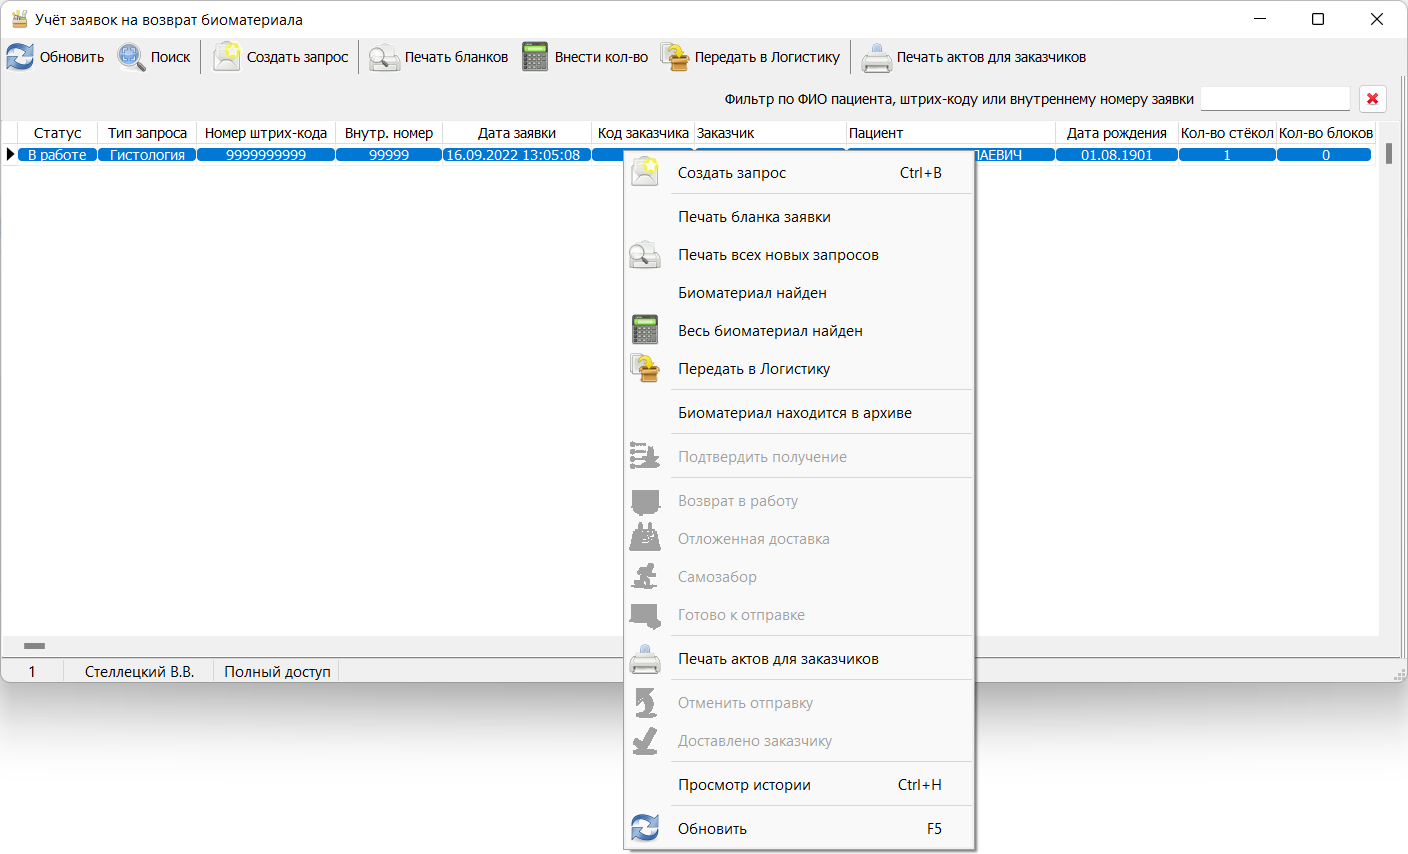Click the Внести кол-во calculator icon
Image resolution: width=1408 pixels, height=854 pixels.
tap(535, 57)
